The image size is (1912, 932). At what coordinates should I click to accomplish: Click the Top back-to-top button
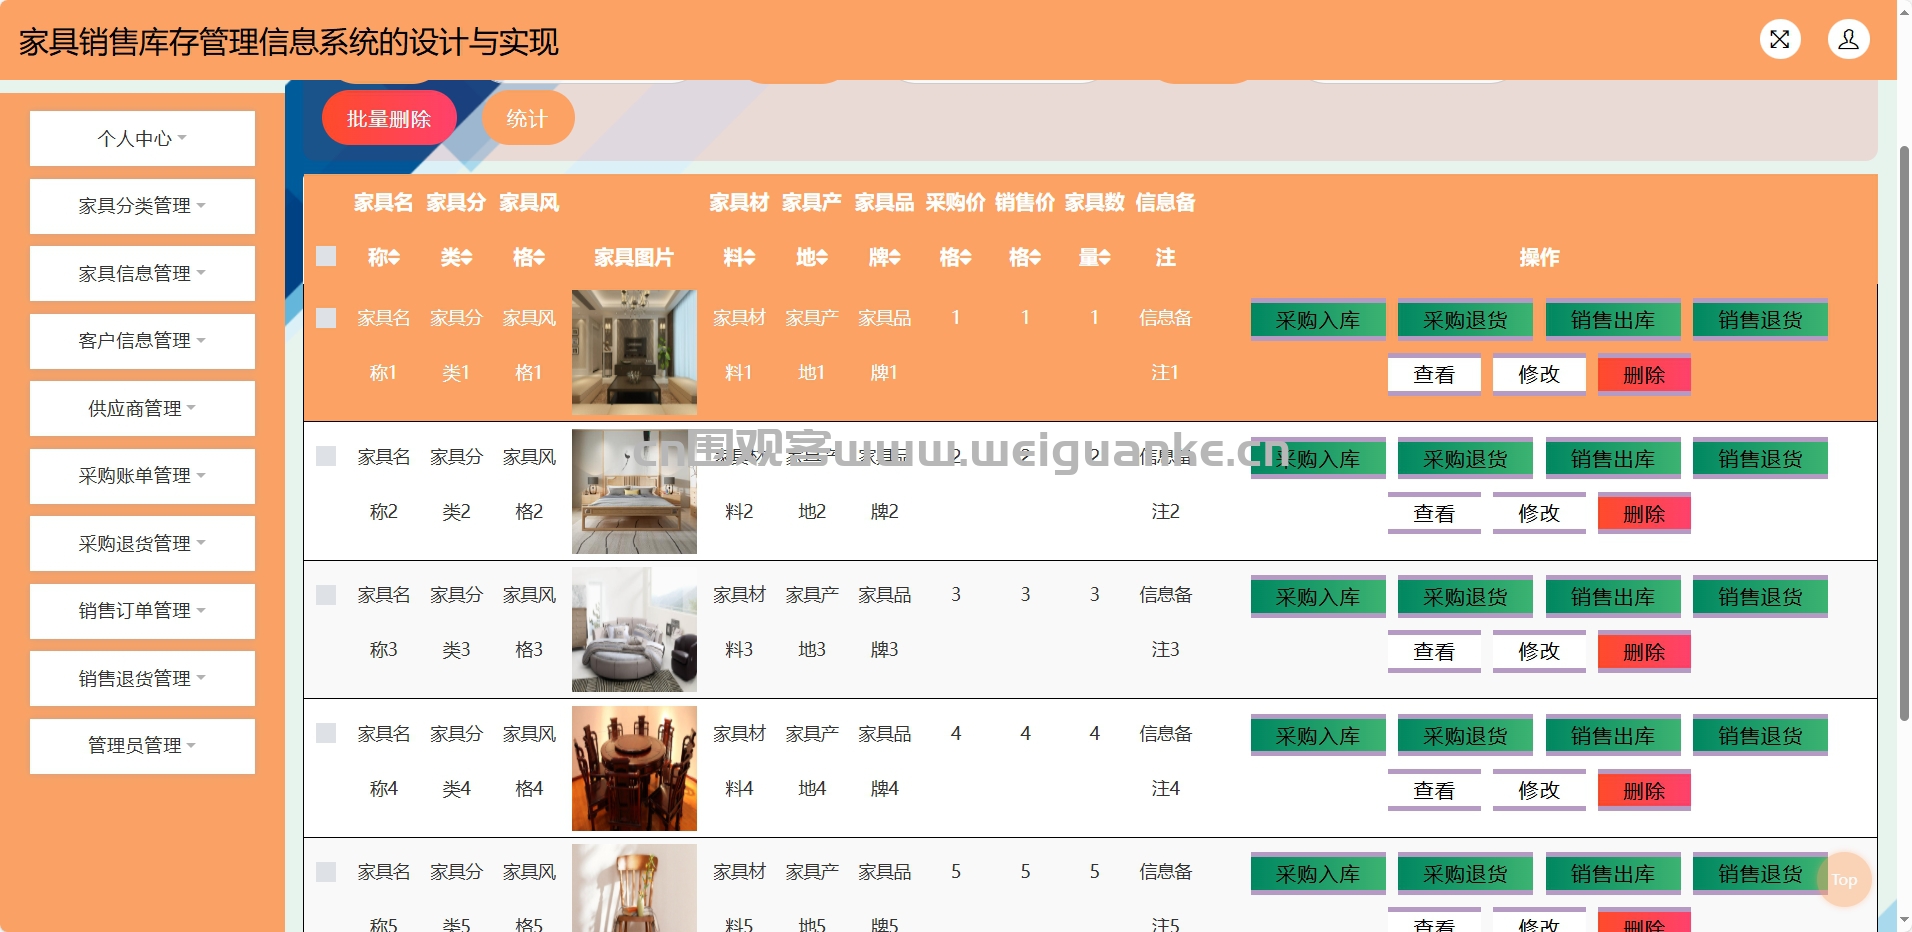[x=1844, y=880]
